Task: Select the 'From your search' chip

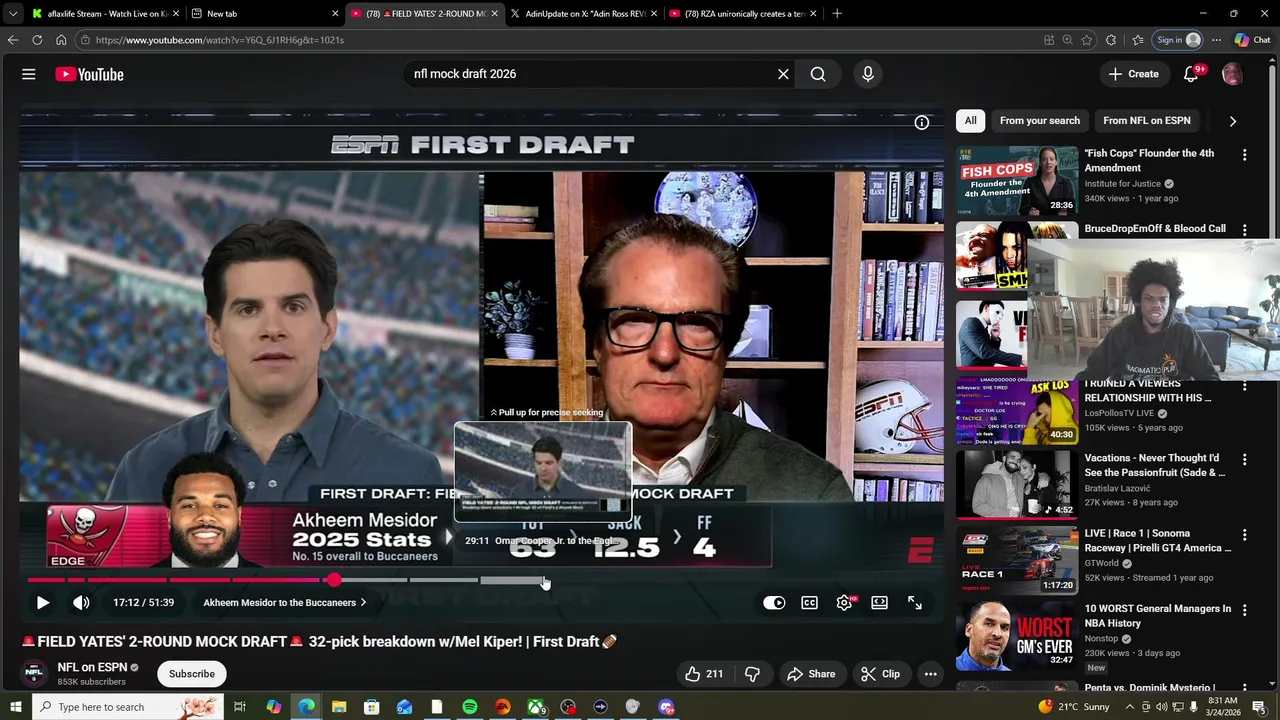Action: [x=1040, y=121]
